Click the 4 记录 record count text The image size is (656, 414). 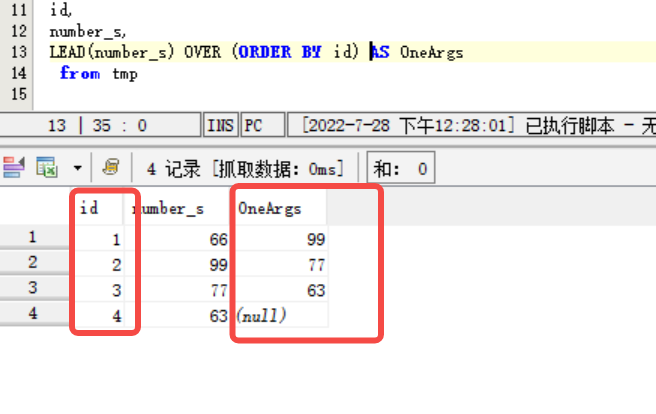point(173,169)
